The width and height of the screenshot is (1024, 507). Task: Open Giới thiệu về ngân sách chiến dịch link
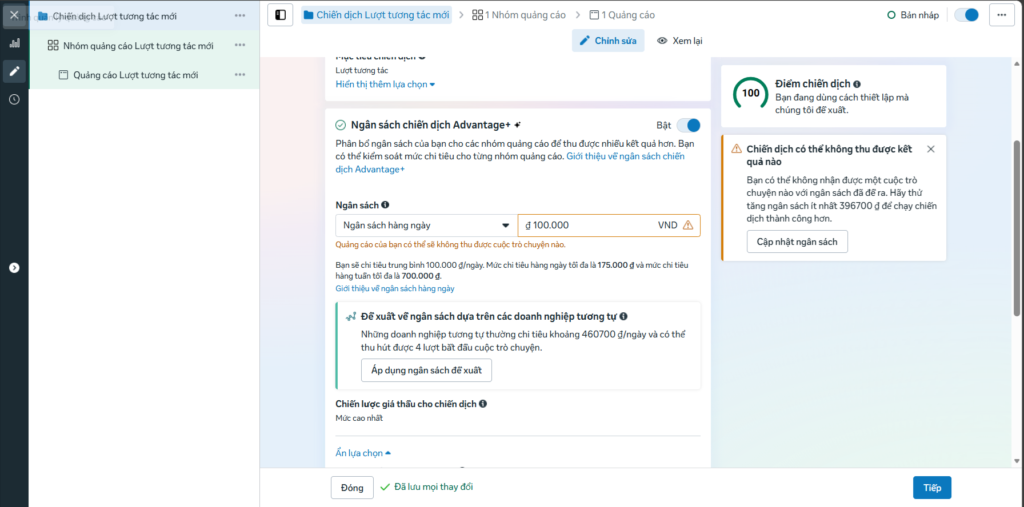[x=509, y=163]
